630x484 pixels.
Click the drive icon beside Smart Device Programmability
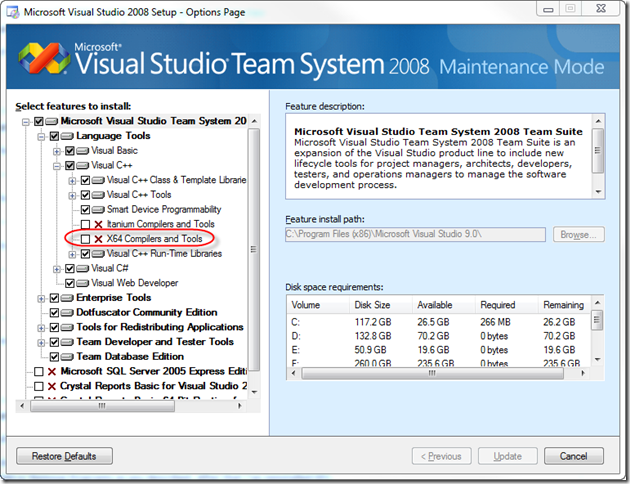point(98,210)
